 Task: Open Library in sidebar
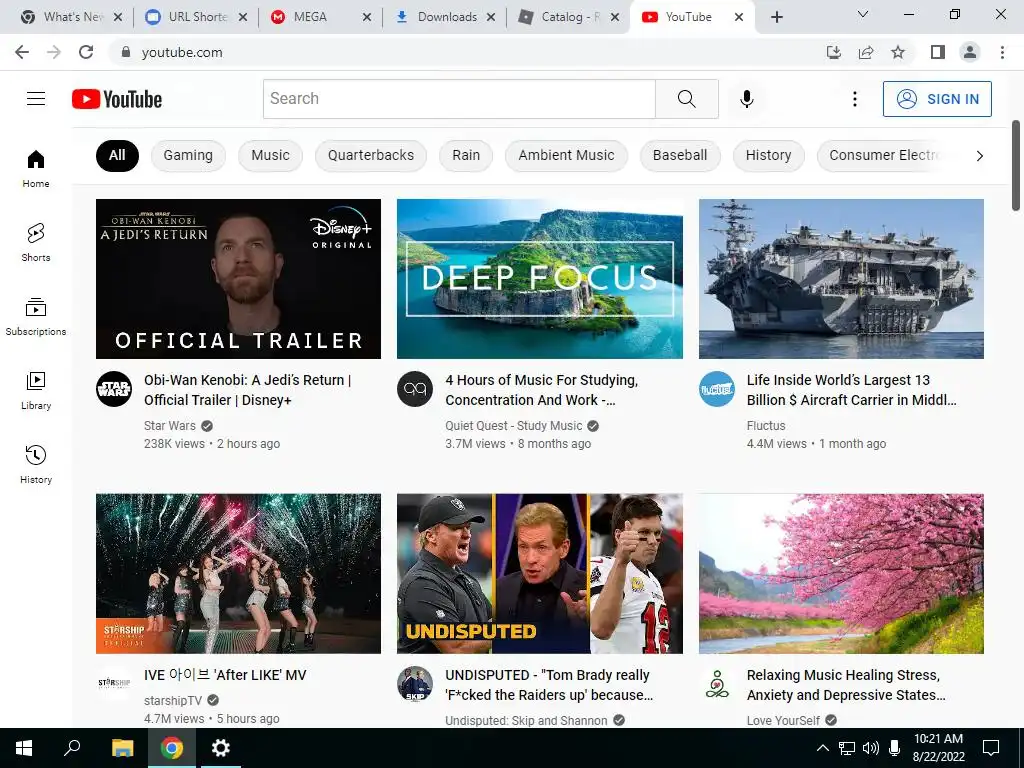(36, 391)
